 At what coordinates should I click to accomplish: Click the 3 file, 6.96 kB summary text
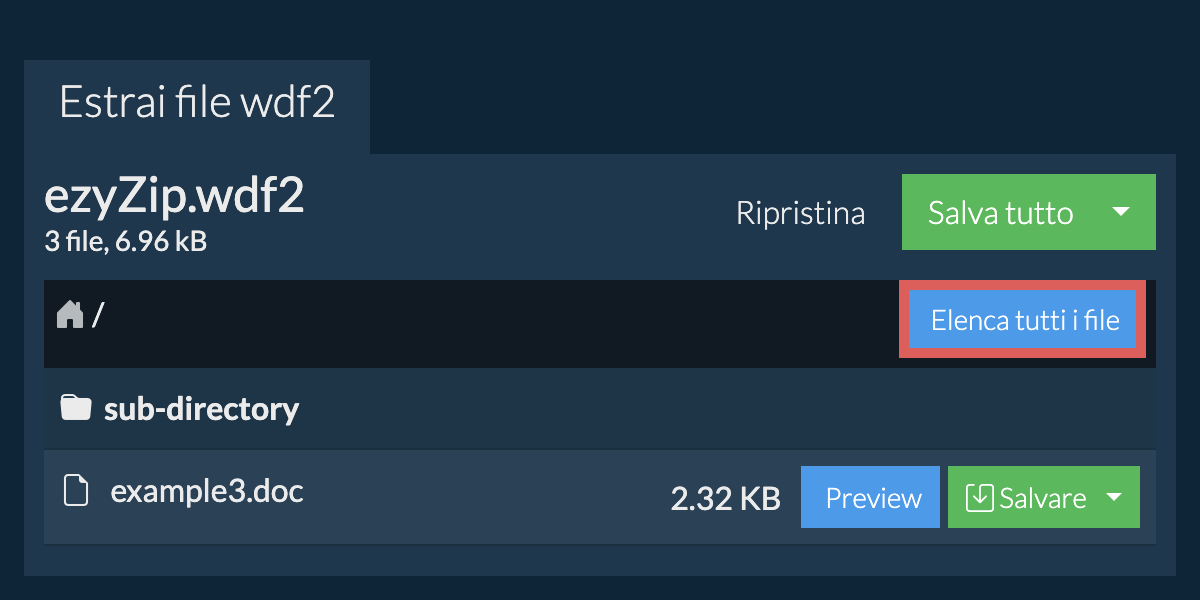(x=125, y=241)
